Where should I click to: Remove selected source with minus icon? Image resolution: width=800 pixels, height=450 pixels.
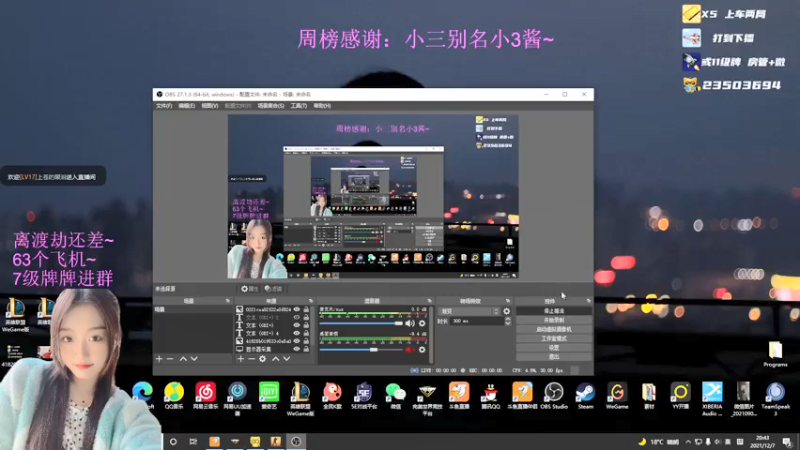(252, 359)
